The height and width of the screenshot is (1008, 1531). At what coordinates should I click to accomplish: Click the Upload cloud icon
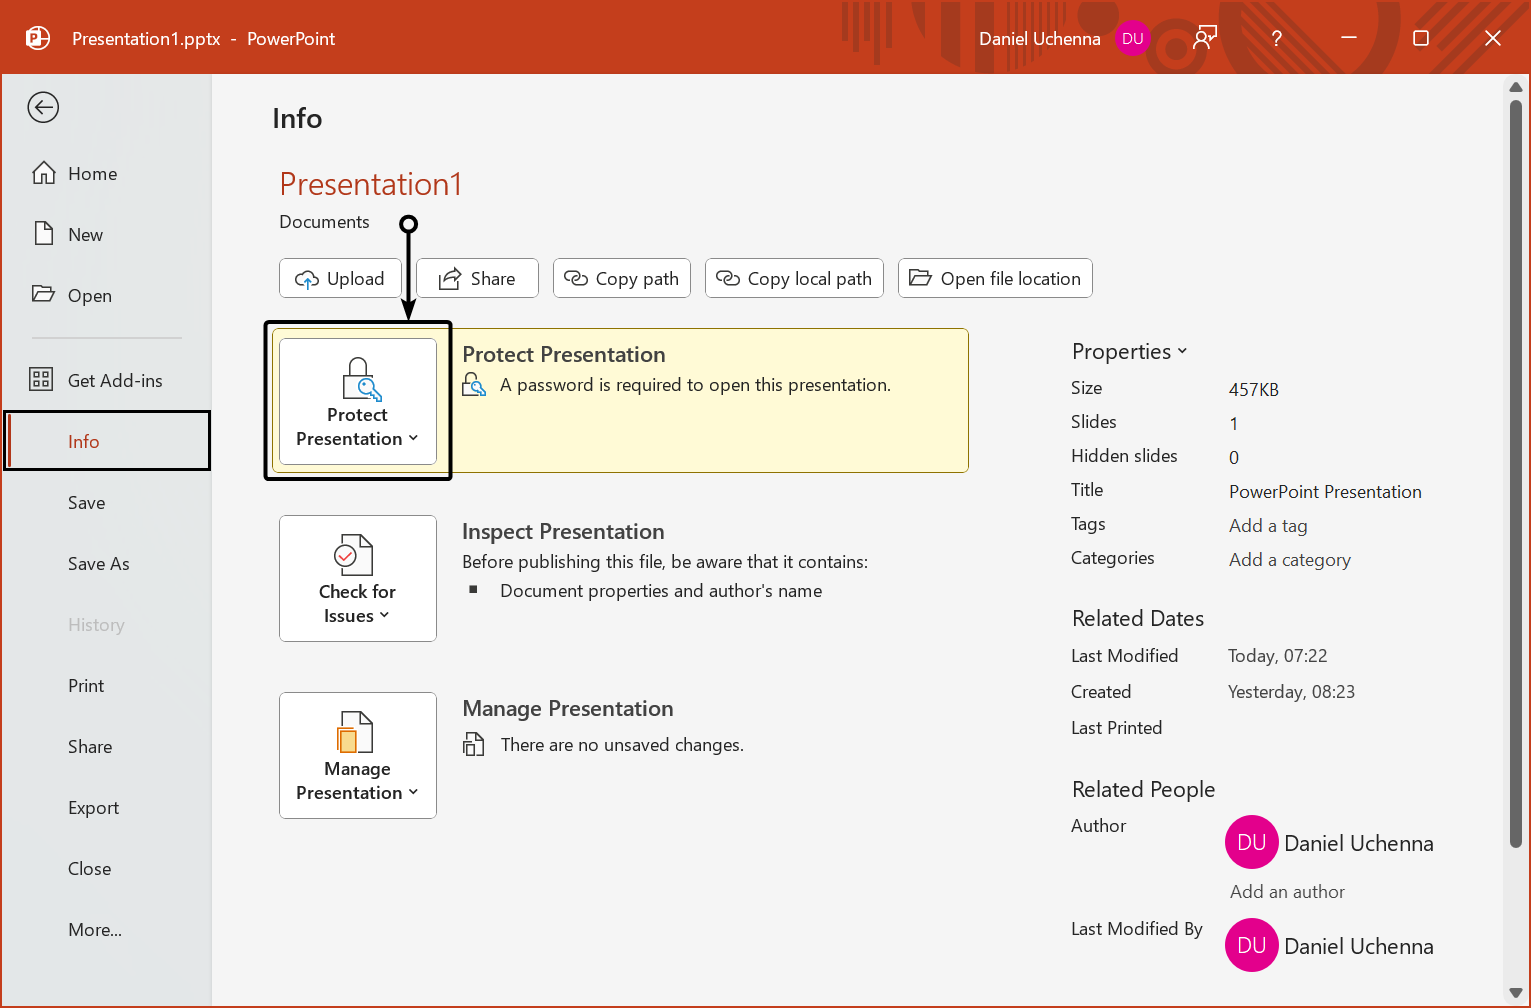coord(309,278)
